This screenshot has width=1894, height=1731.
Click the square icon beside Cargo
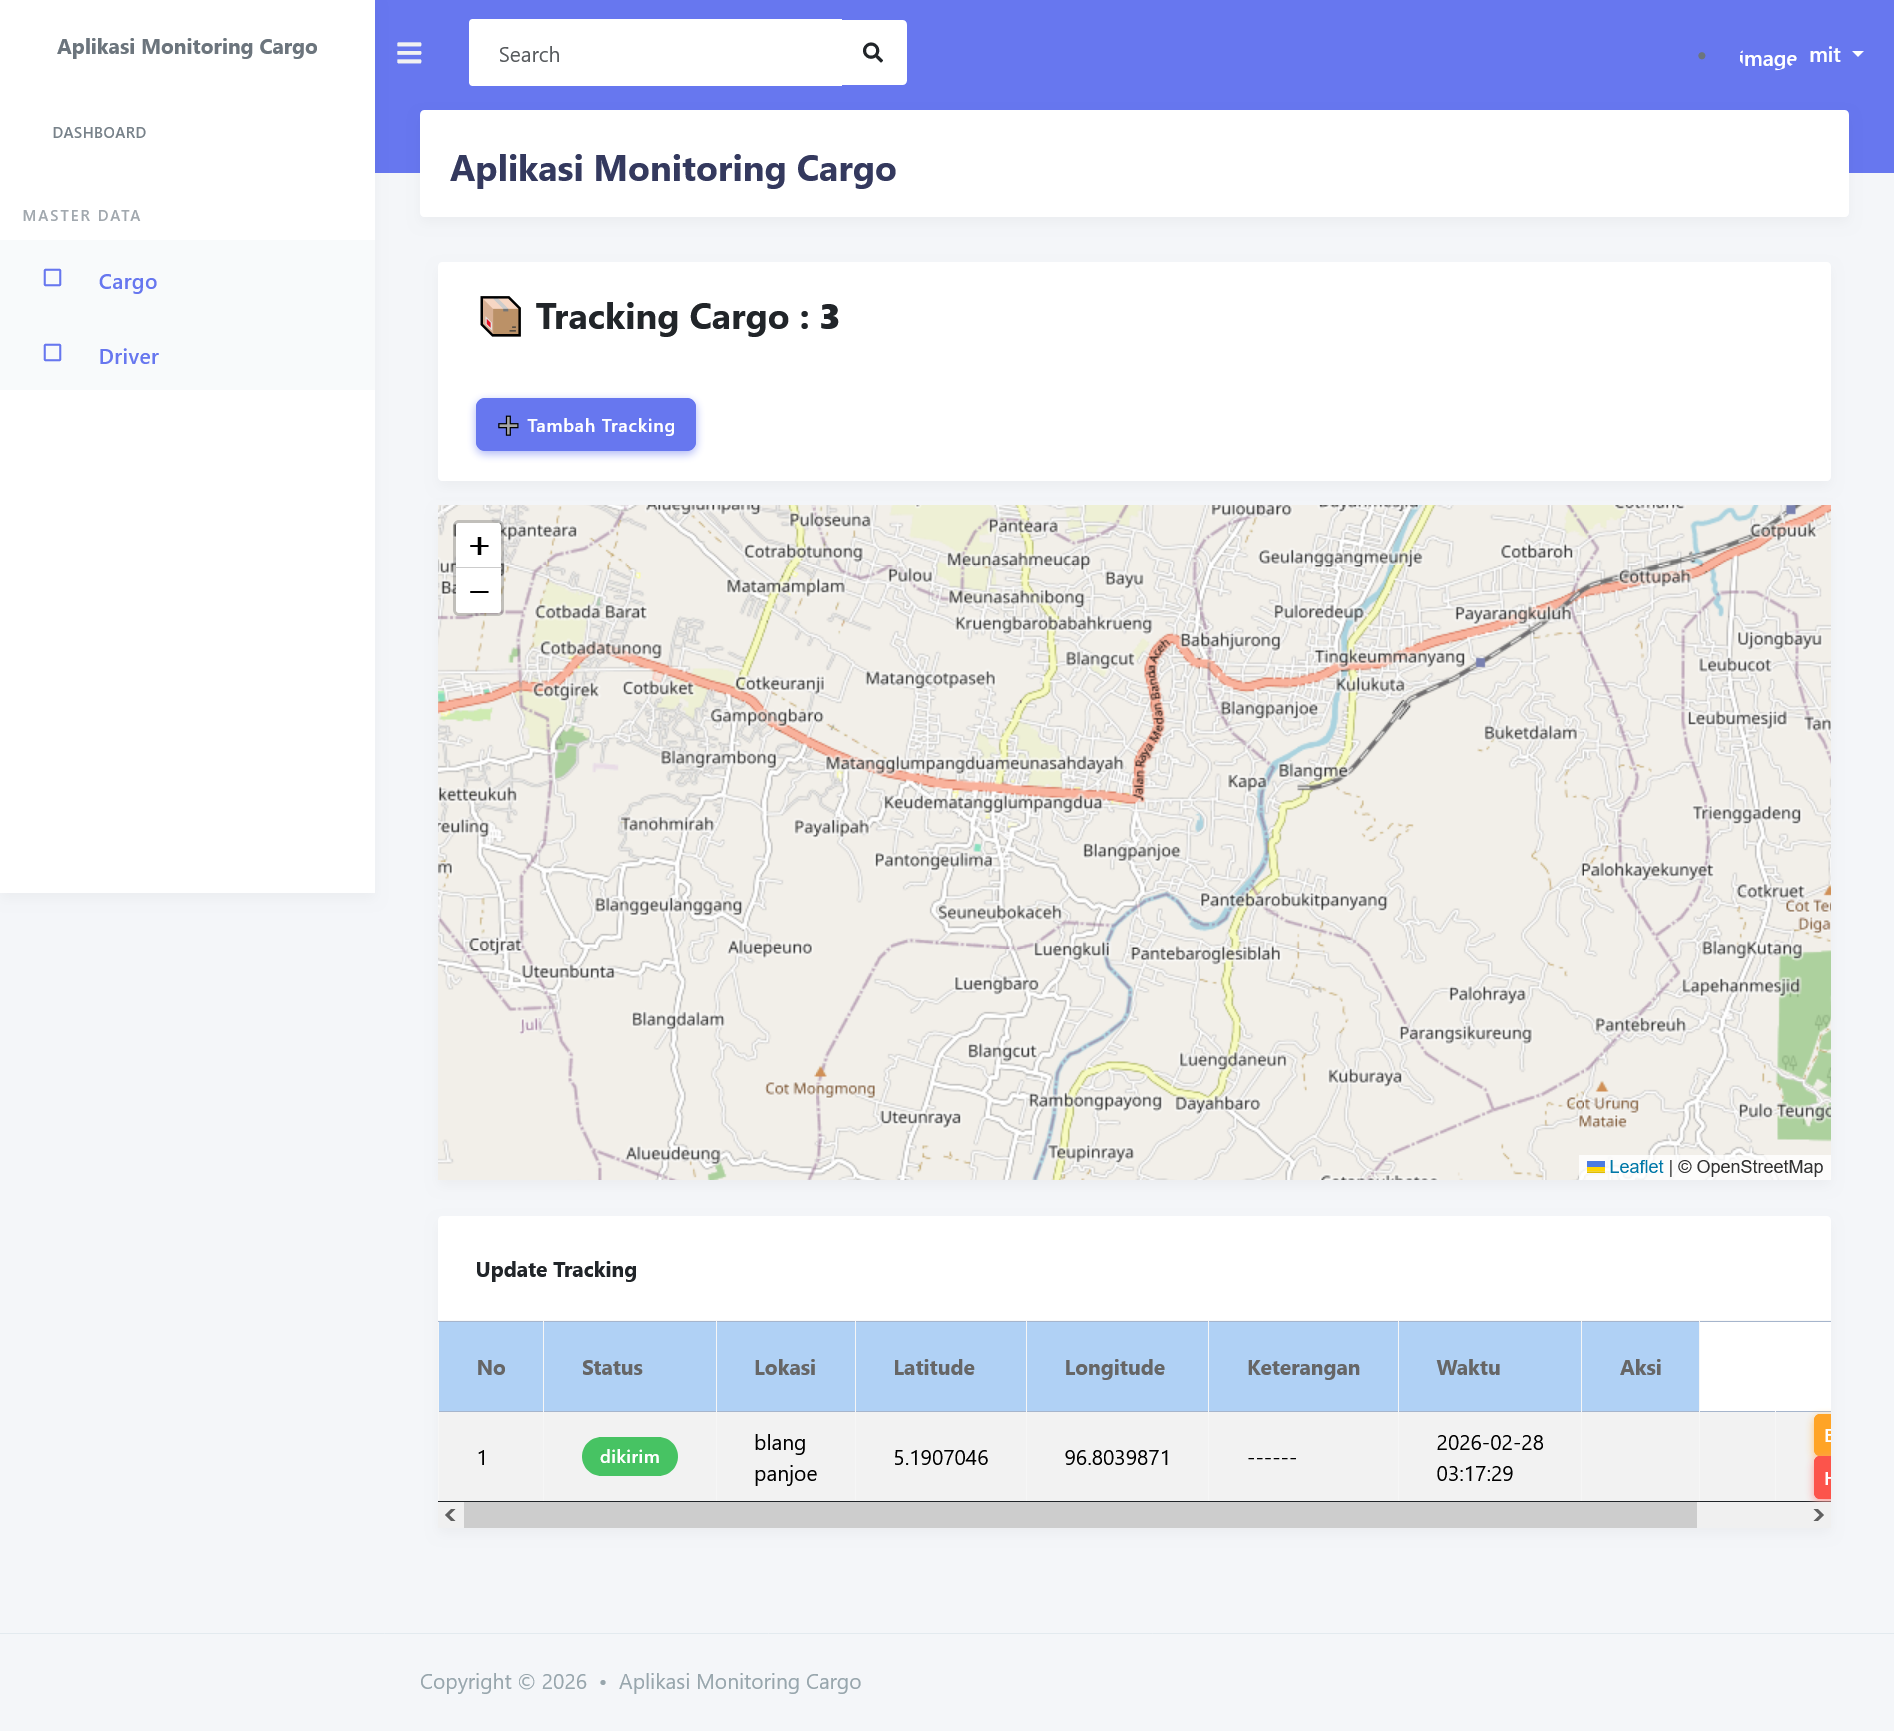(53, 278)
